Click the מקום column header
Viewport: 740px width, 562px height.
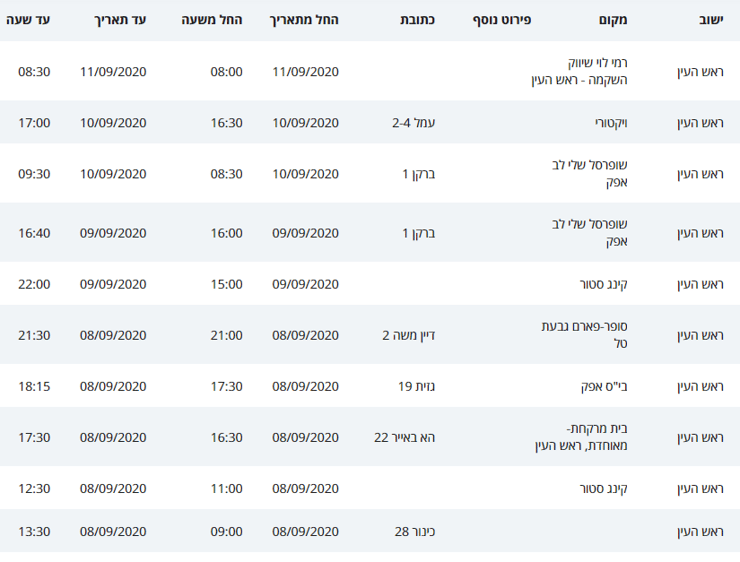click(x=613, y=20)
